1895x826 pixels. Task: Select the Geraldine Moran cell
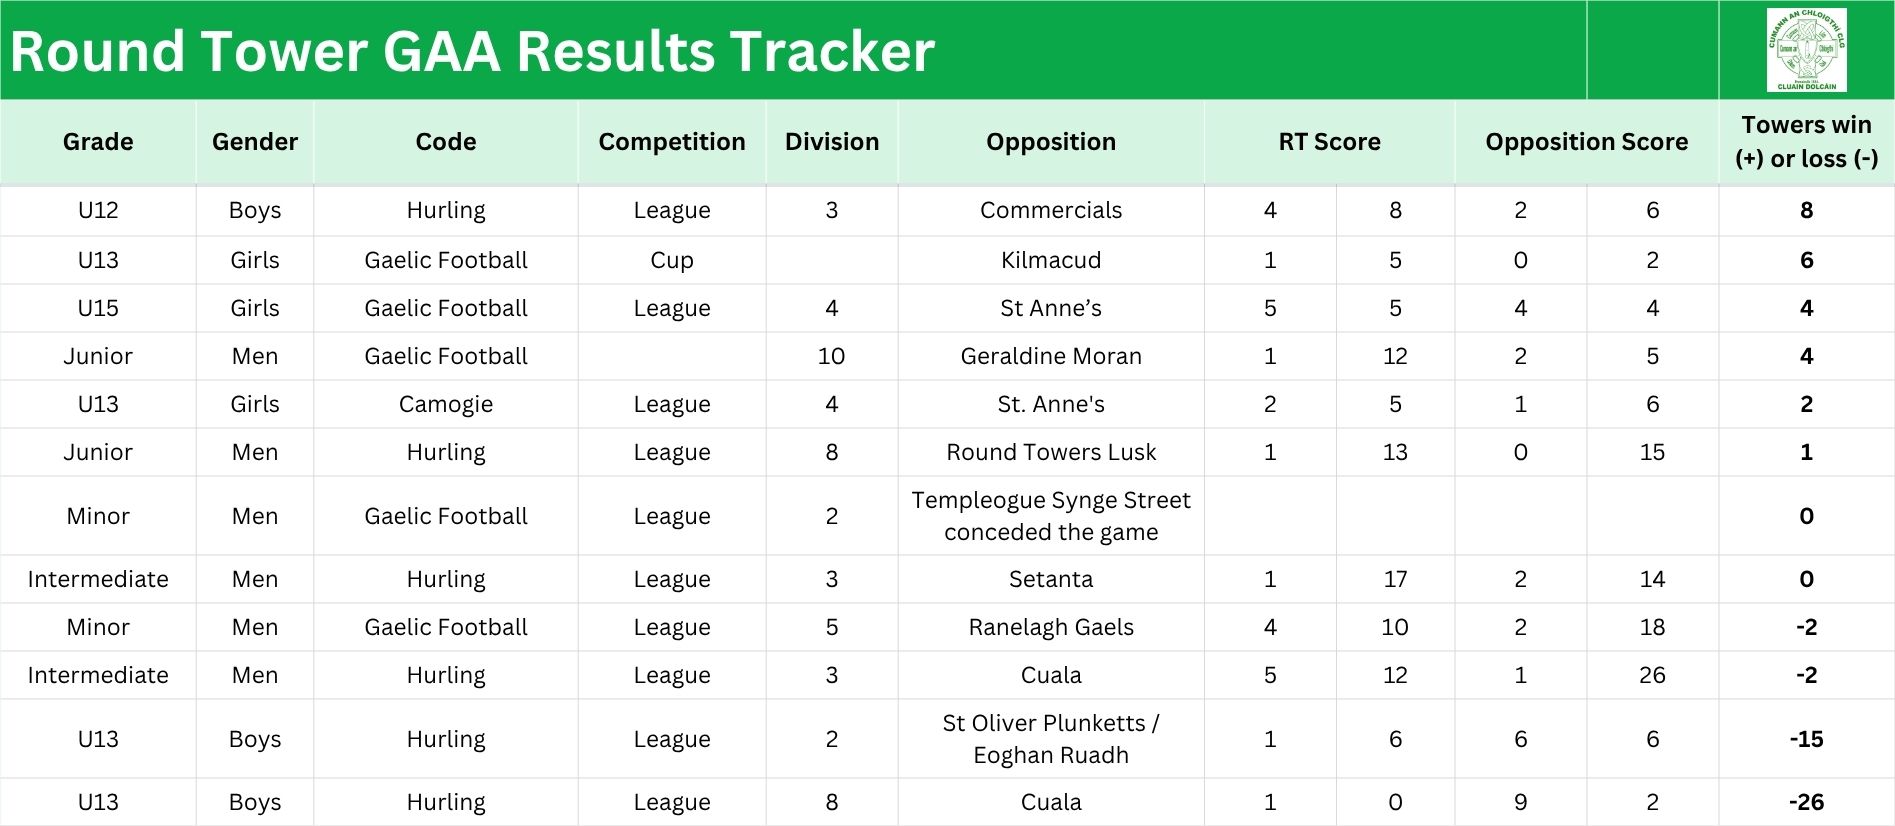(1051, 356)
